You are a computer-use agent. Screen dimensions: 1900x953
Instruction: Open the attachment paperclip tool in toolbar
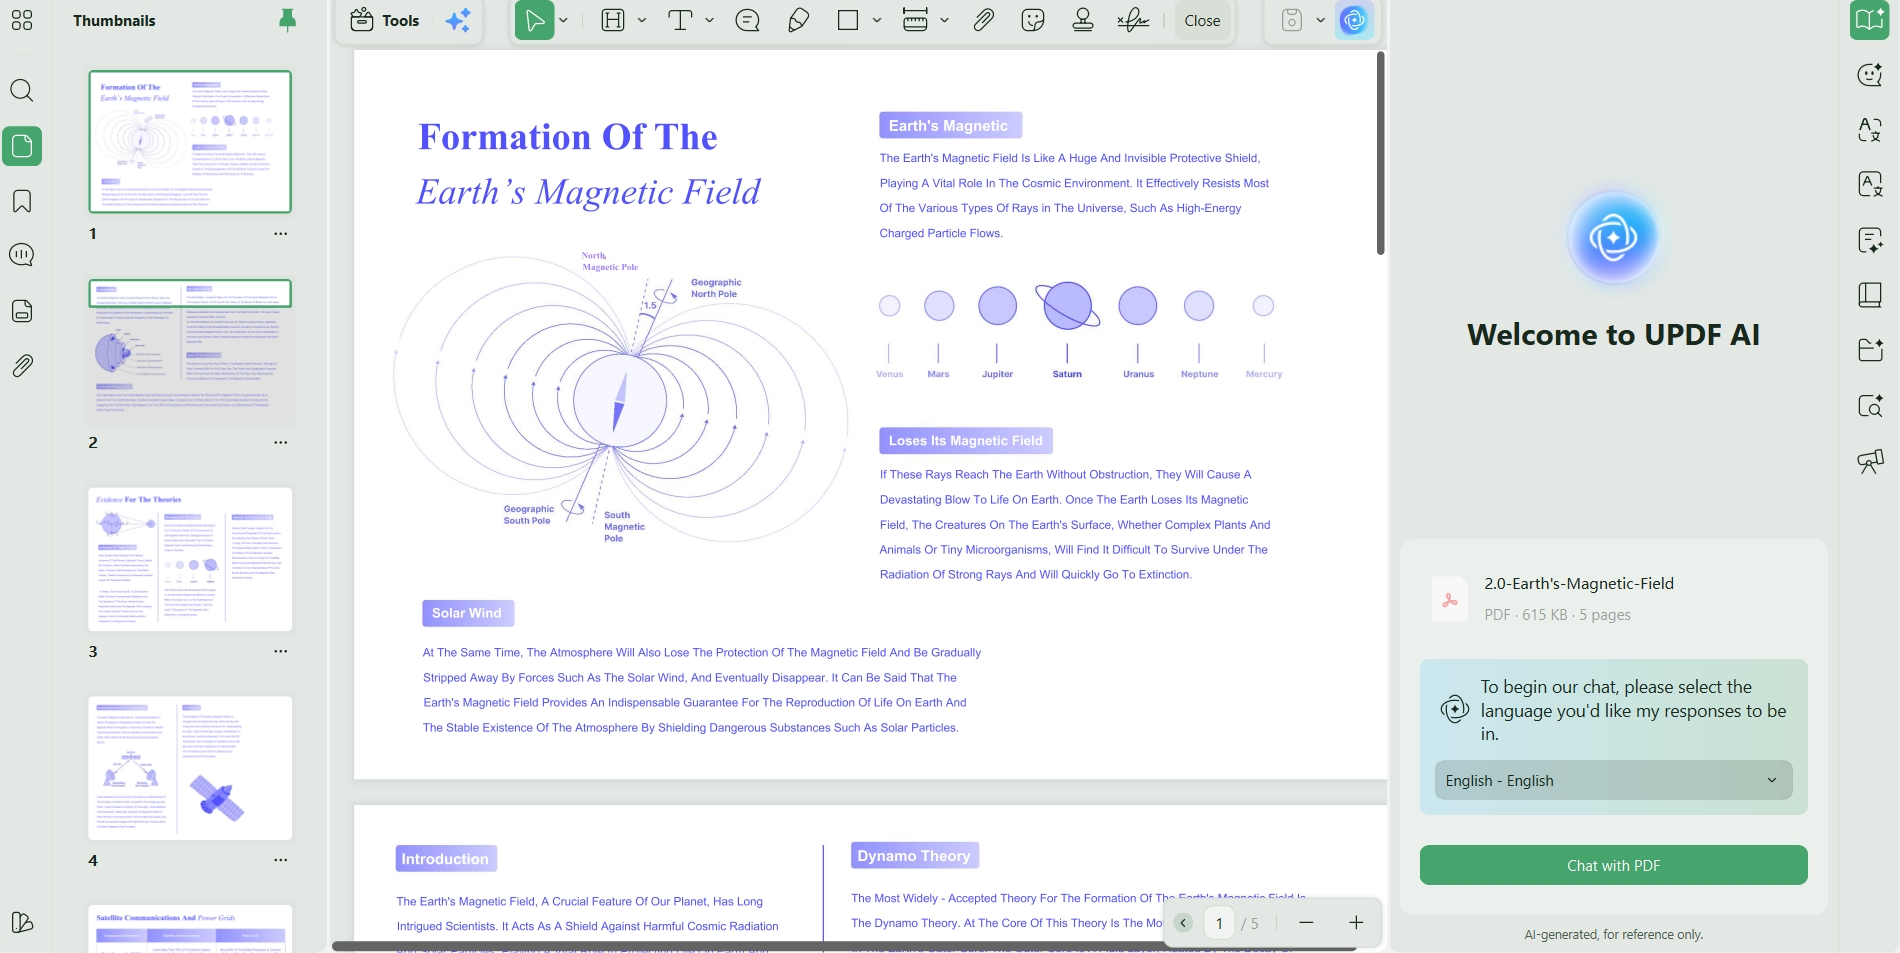[x=984, y=20]
